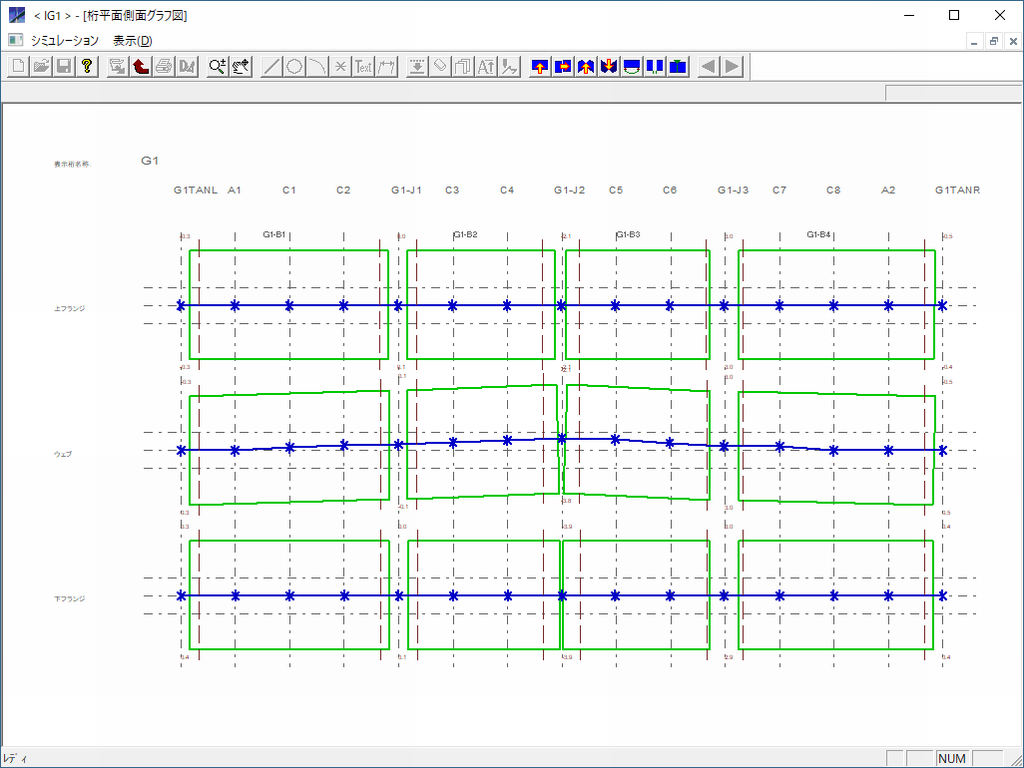The image size is (1024, 768).
Task: Open the 表示(D) menu
Action: [x=133, y=41]
